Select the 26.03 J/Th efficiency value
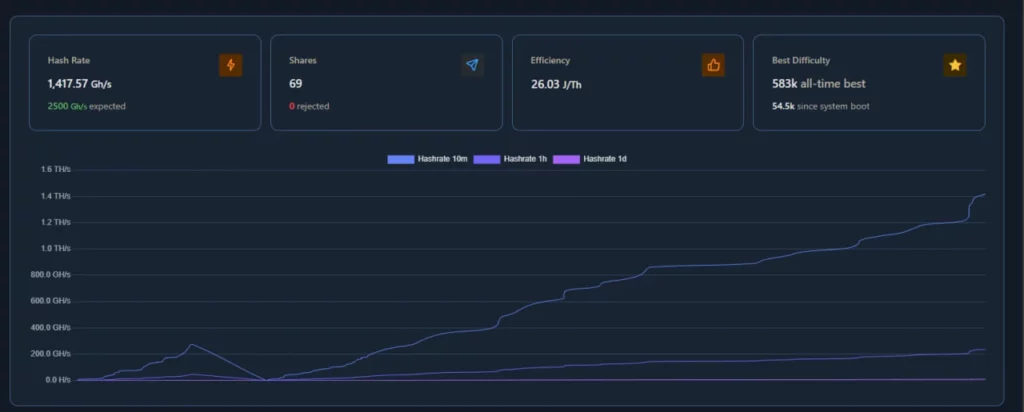Viewport: 1024px width, 412px height. [x=556, y=84]
